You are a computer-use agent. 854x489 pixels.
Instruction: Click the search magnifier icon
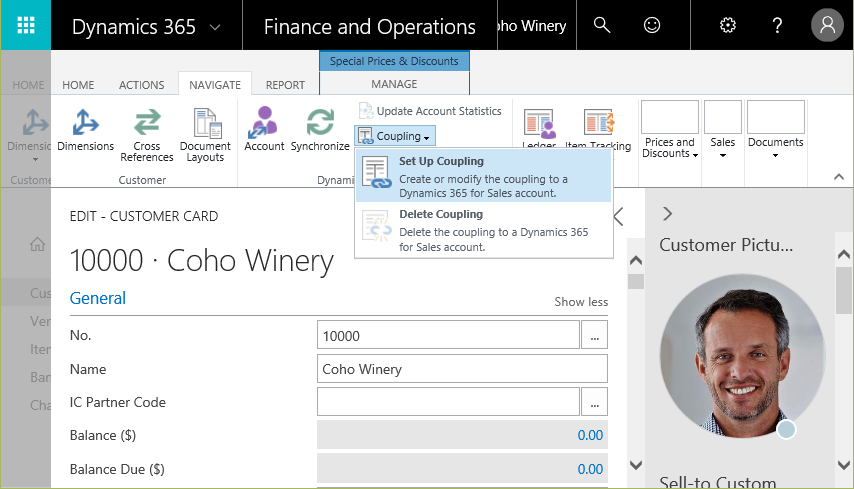point(601,25)
